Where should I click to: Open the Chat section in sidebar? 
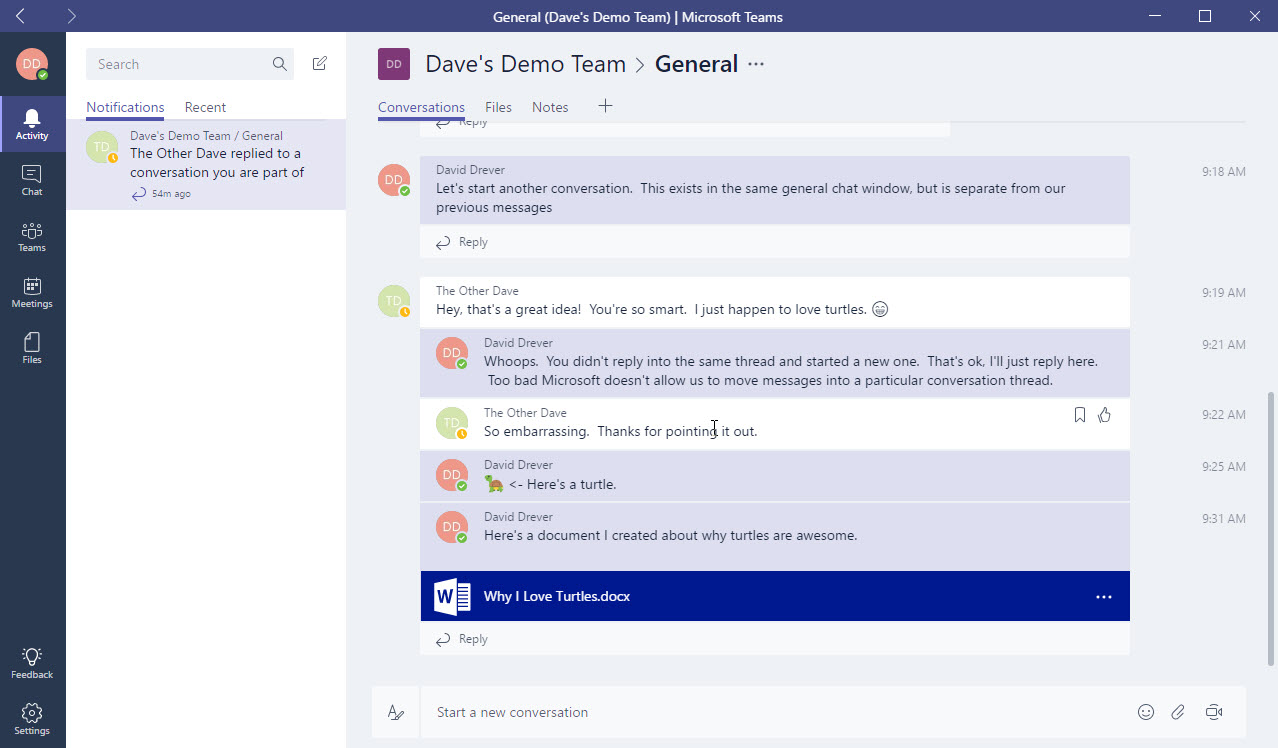[x=32, y=180]
